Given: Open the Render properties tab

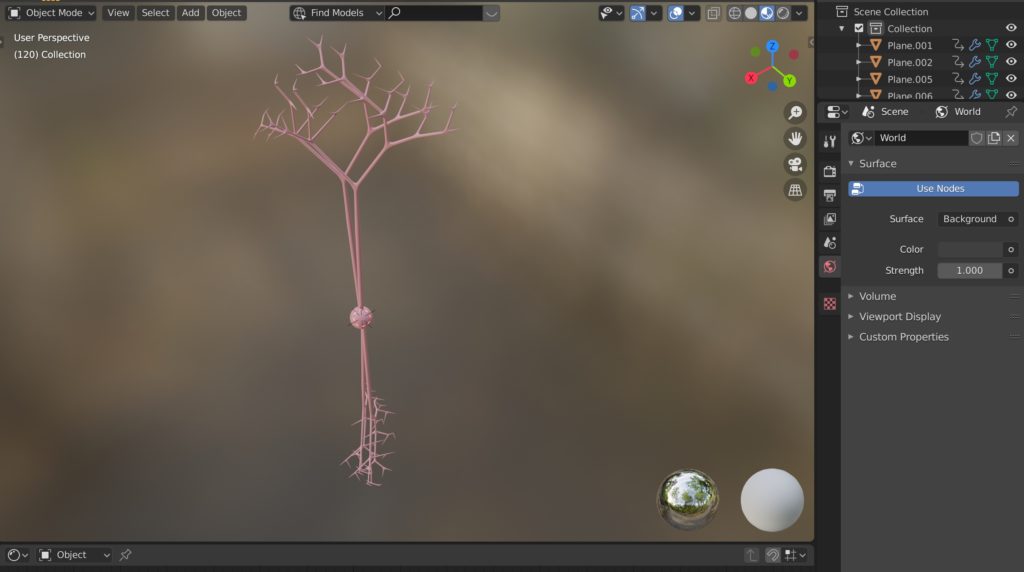Looking at the screenshot, I should tap(829, 171).
